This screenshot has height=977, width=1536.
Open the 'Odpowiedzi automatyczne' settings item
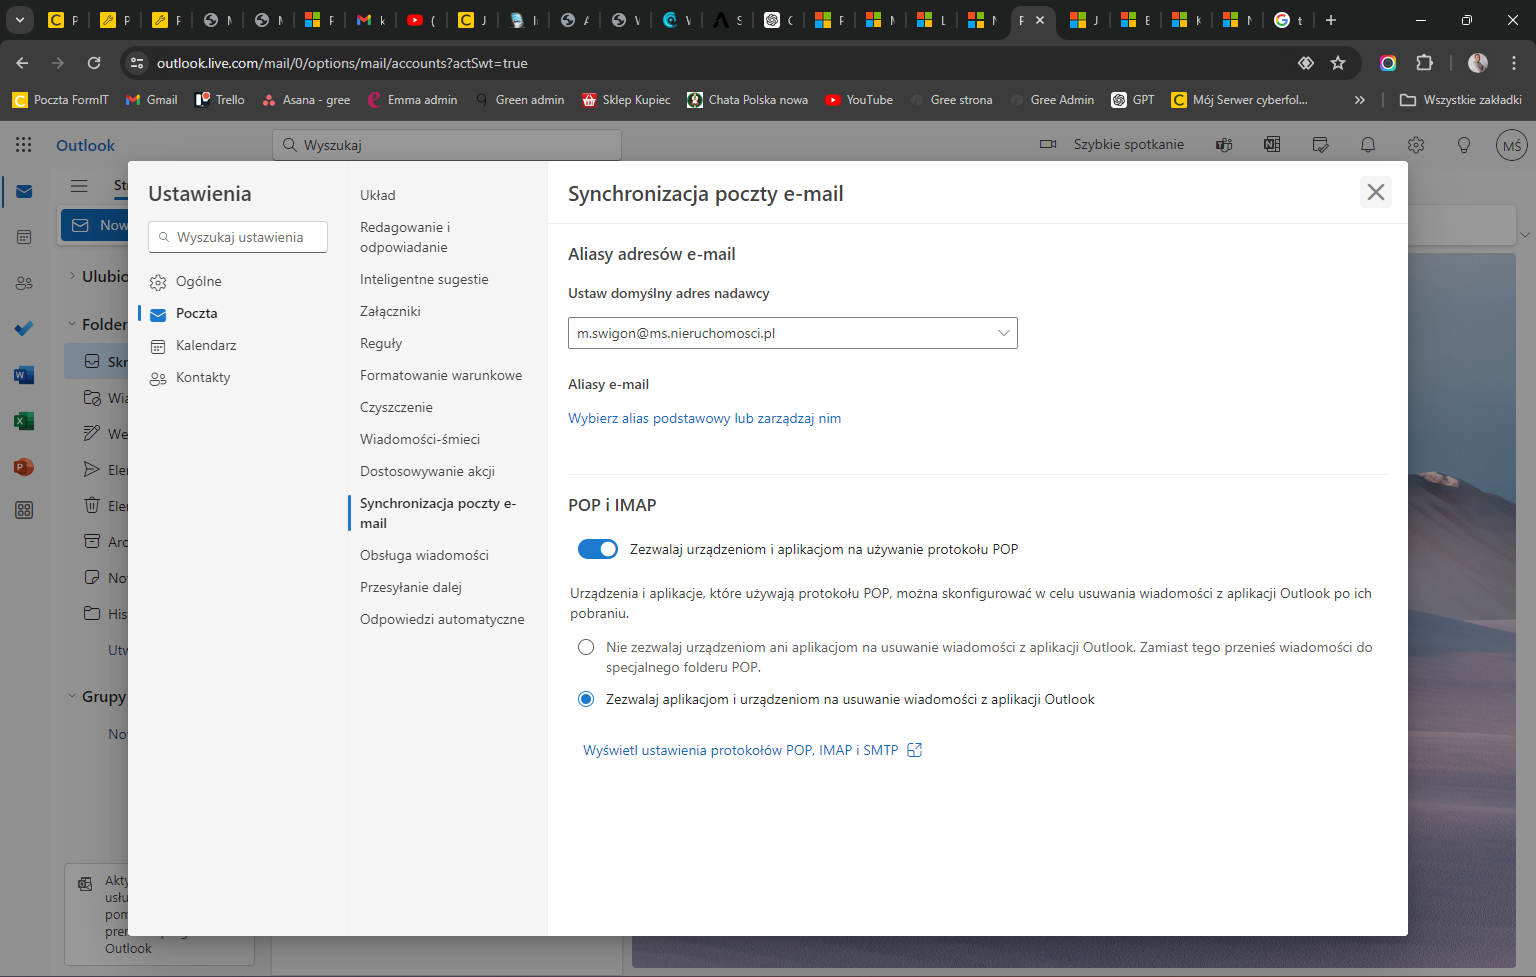tap(442, 619)
